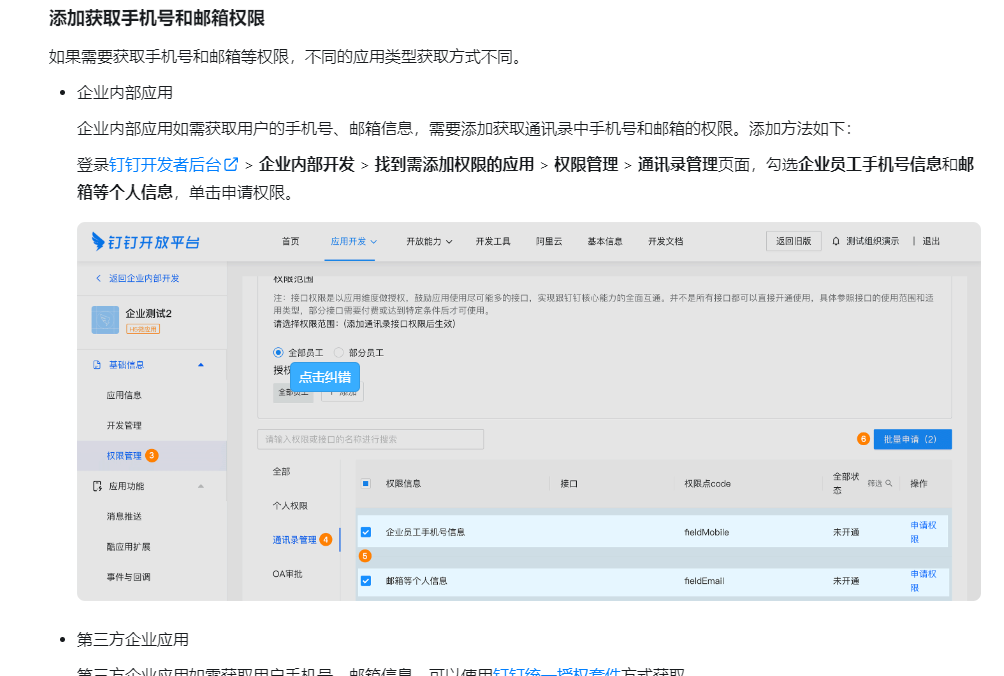
Task: Toggle the 企业员工手机号信息 checkbox
Action: point(366,532)
